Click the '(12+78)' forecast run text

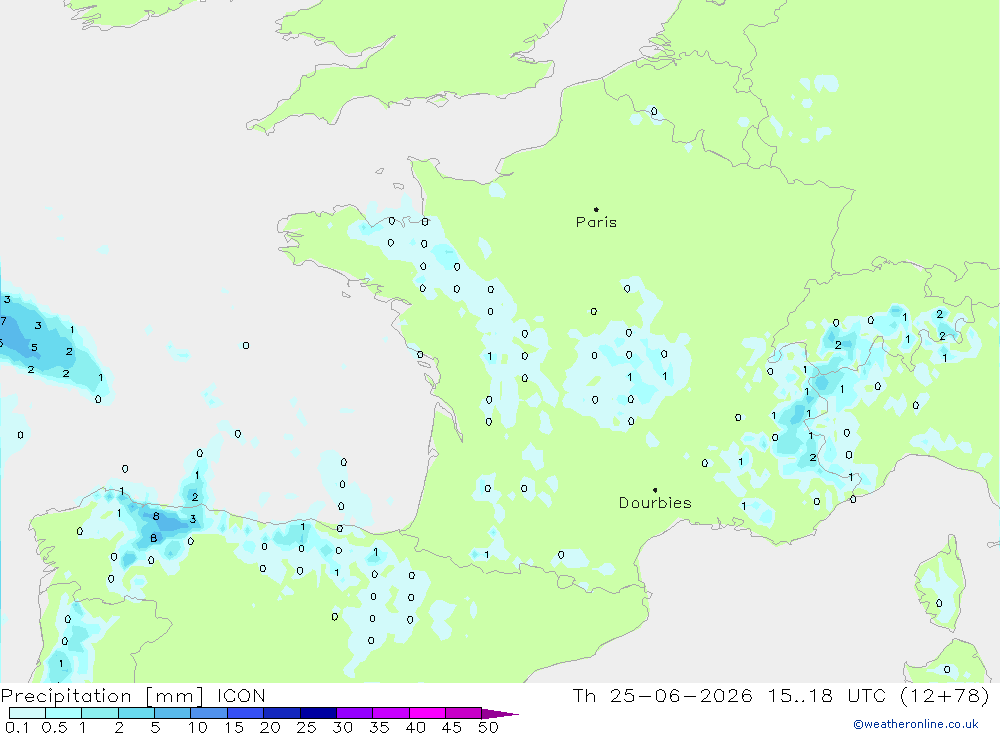click(x=945, y=696)
